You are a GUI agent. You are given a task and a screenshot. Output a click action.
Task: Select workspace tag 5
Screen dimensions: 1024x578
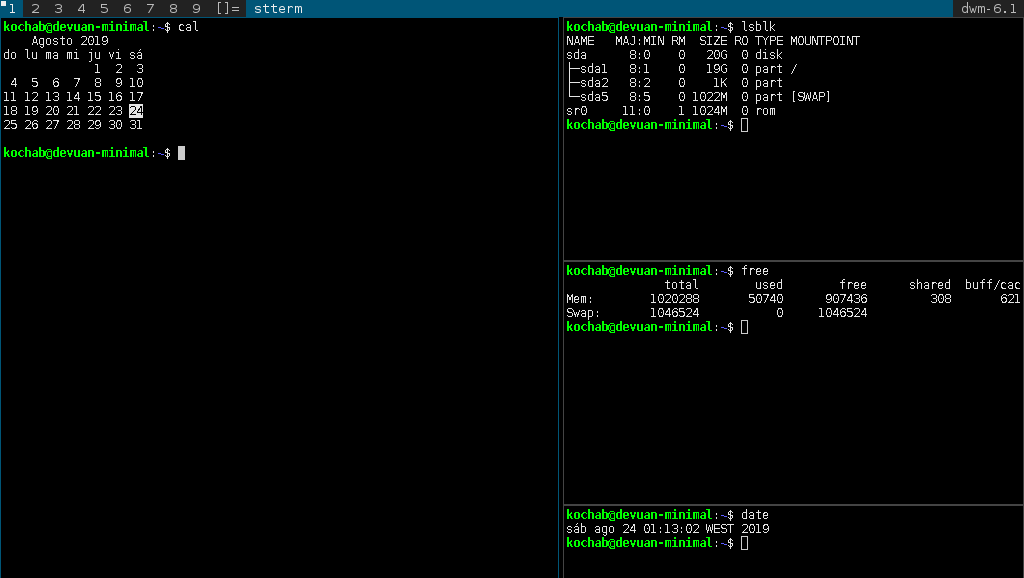pos(104,8)
